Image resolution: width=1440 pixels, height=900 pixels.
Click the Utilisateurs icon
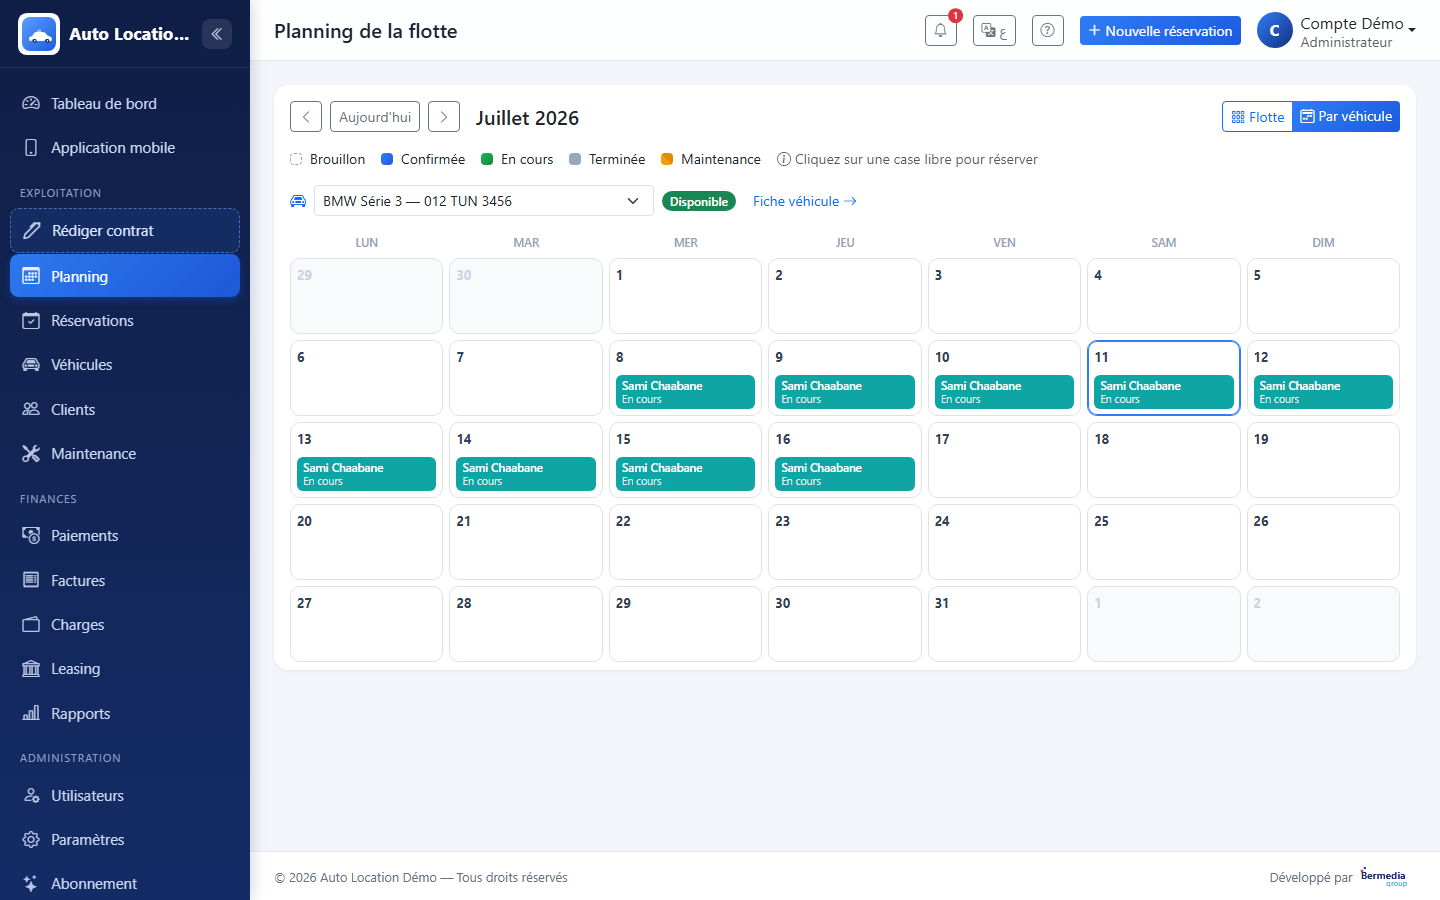[x=31, y=795]
